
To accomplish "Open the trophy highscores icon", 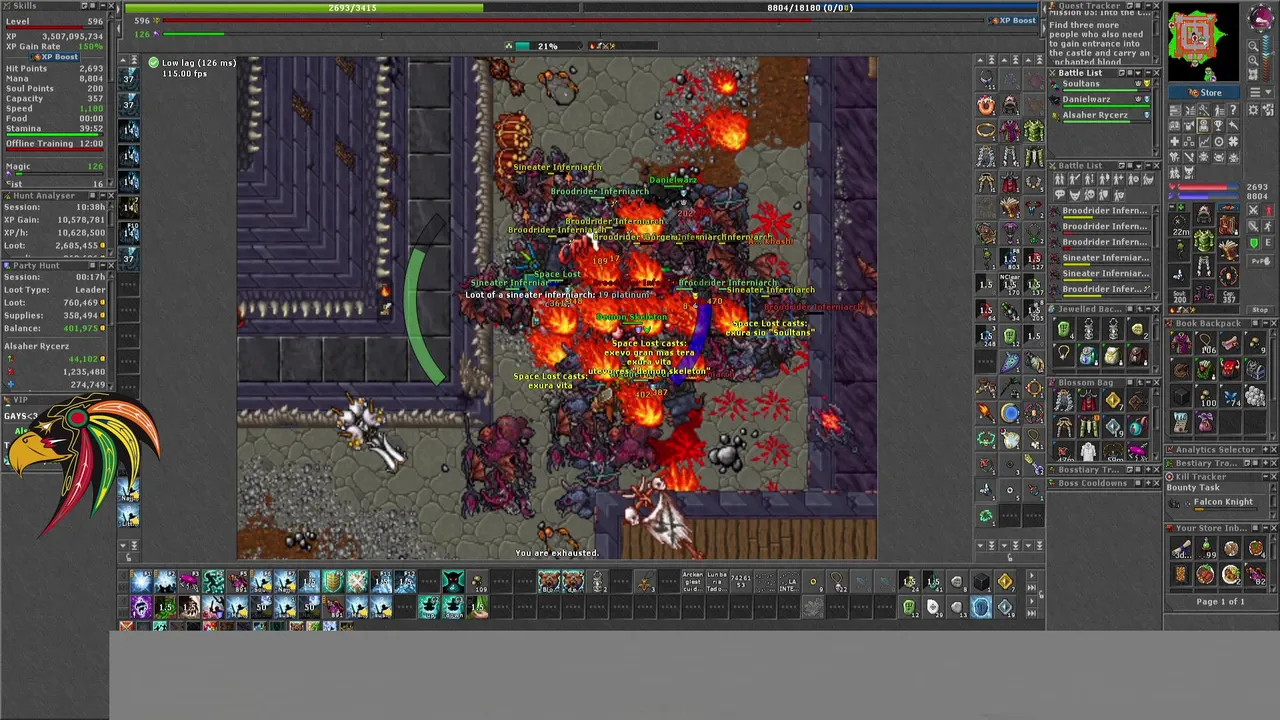I will pyautogui.click(x=1219, y=125).
